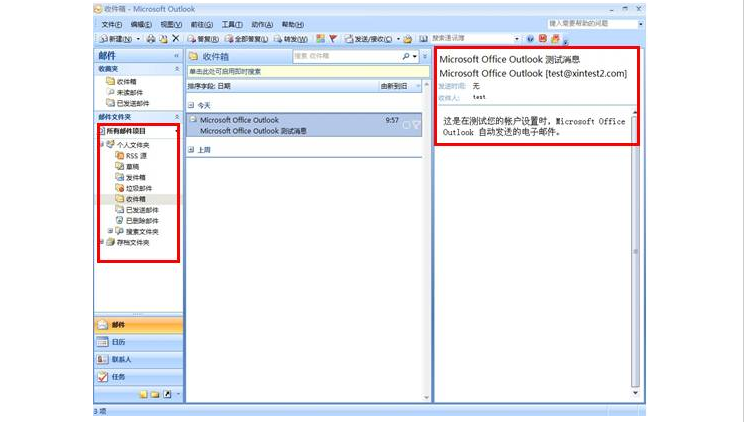Click 单击此处可启用即时搜索 banner
Viewport: 744px width, 422px height.
[x=308, y=72]
